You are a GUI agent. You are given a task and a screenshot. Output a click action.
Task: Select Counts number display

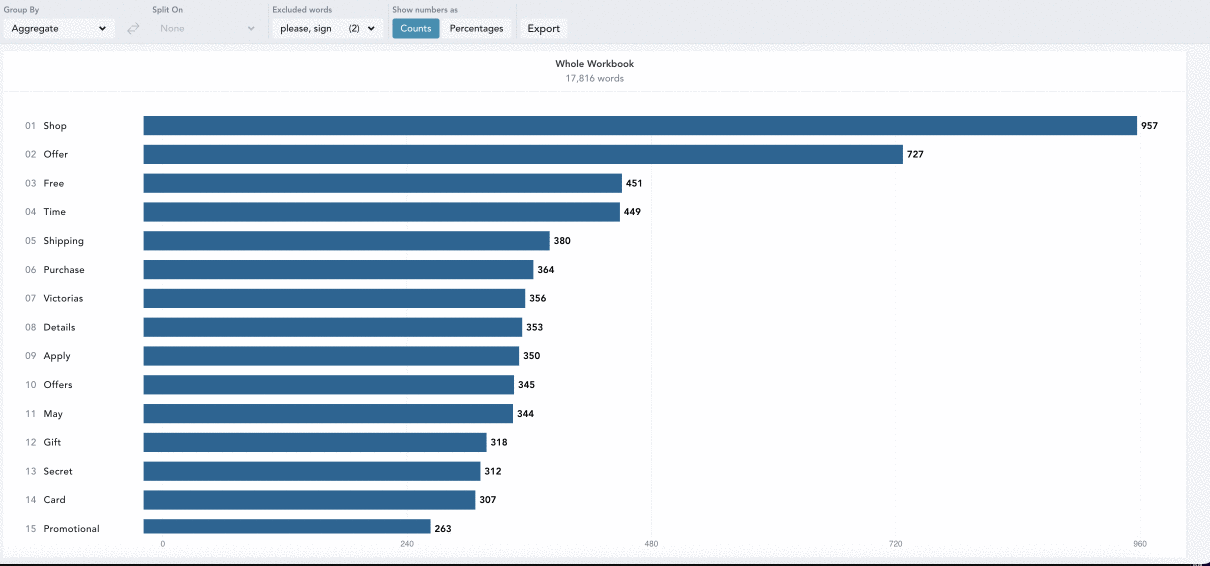click(x=415, y=28)
